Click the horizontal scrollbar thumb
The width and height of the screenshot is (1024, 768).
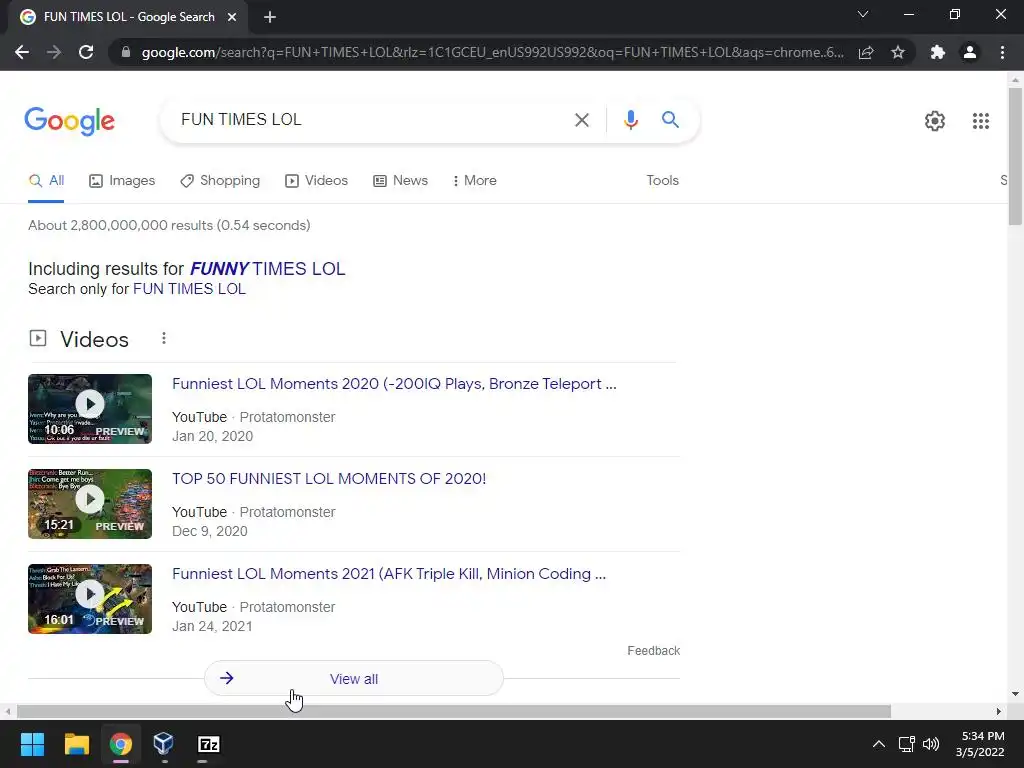[x=454, y=711]
